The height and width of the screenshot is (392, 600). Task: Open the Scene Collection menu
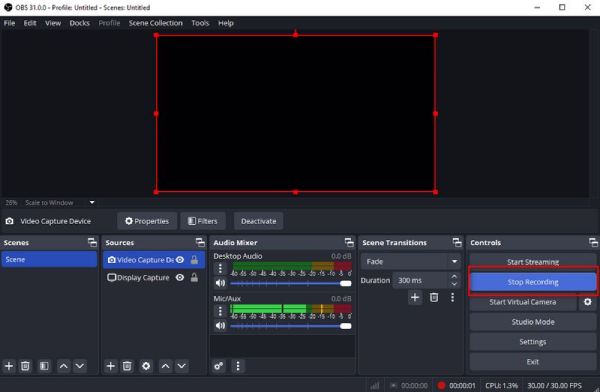coord(155,23)
